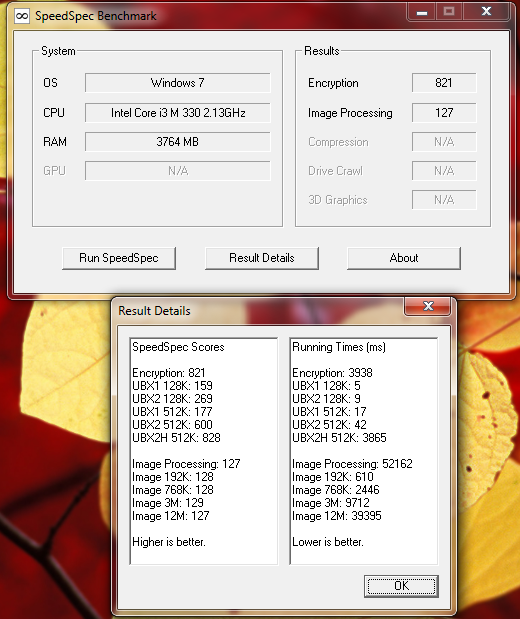Click the Results group label
The height and width of the screenshot is (619, 520).
tap(322, 51)
